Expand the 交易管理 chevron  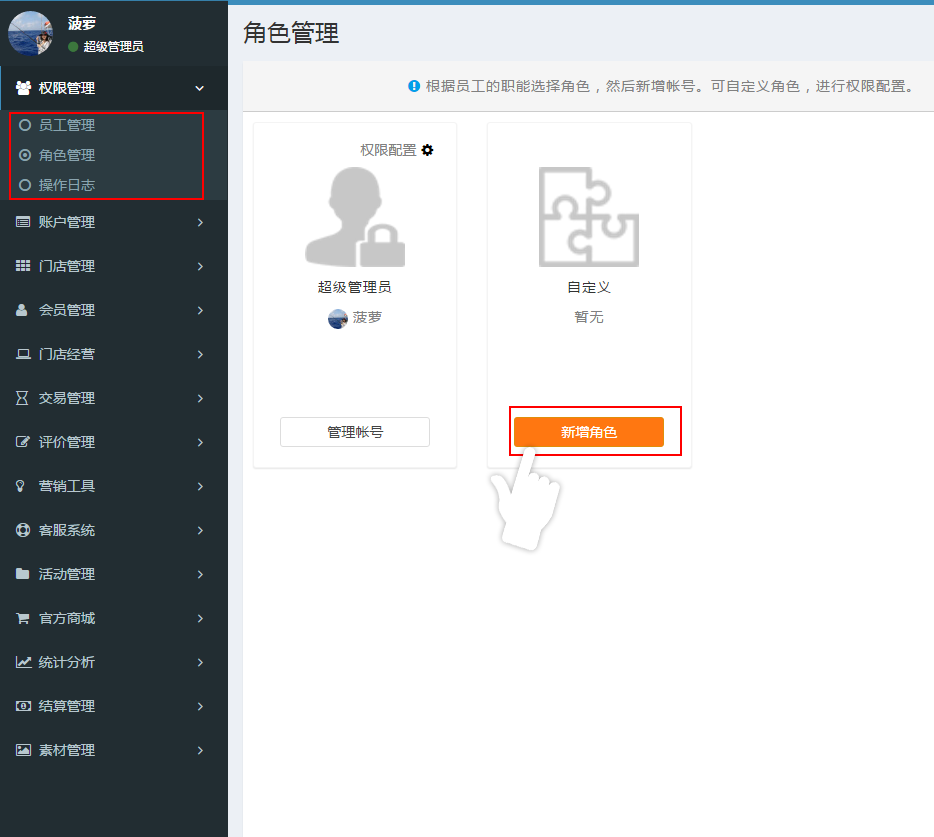[x=200, y=399]
